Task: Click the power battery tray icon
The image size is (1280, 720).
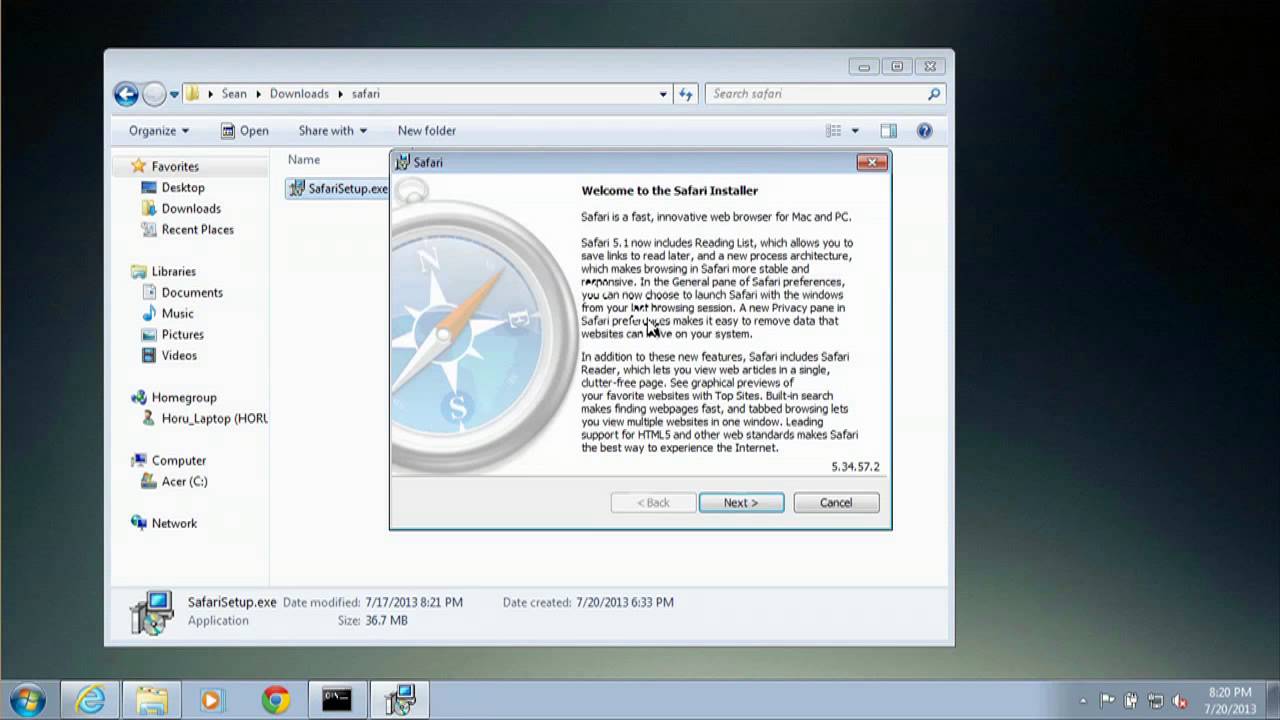Action: (1131, 701)
